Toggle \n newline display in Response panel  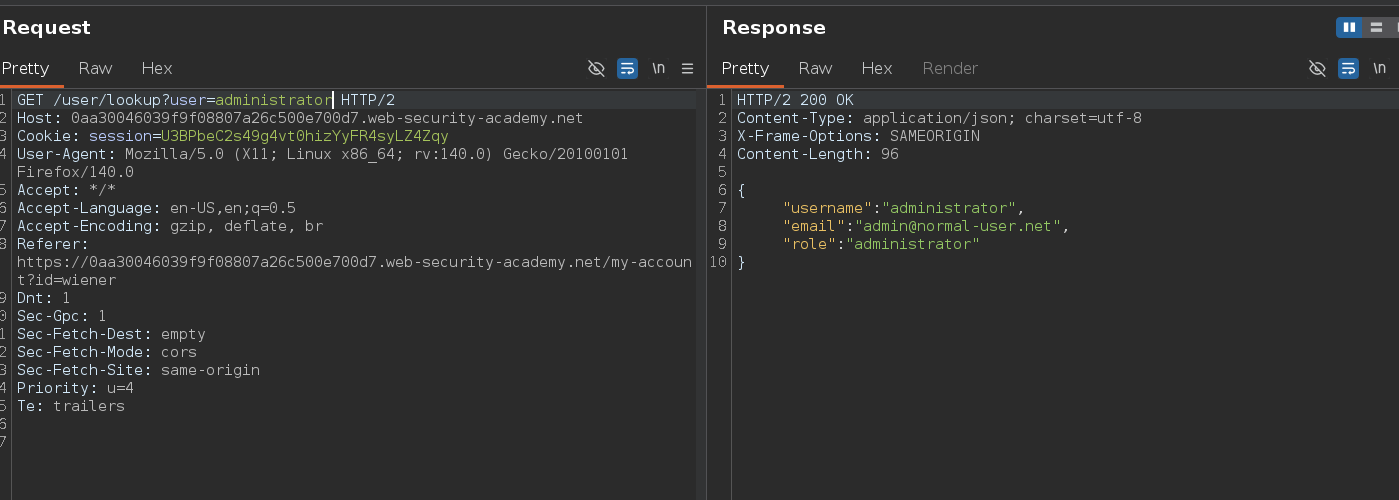1379,68
